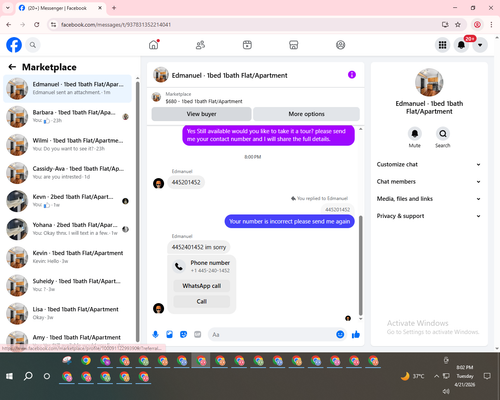Open the Marketplace storefront icon
Viewport: 500px width, 400px height.
click(x=294, y=45)
